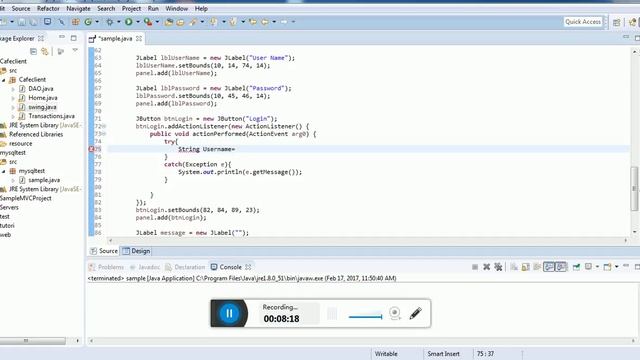Open the External Tools dropdown arrow
The width and height of the screenshot is (640, 360).
coord(157,22)
